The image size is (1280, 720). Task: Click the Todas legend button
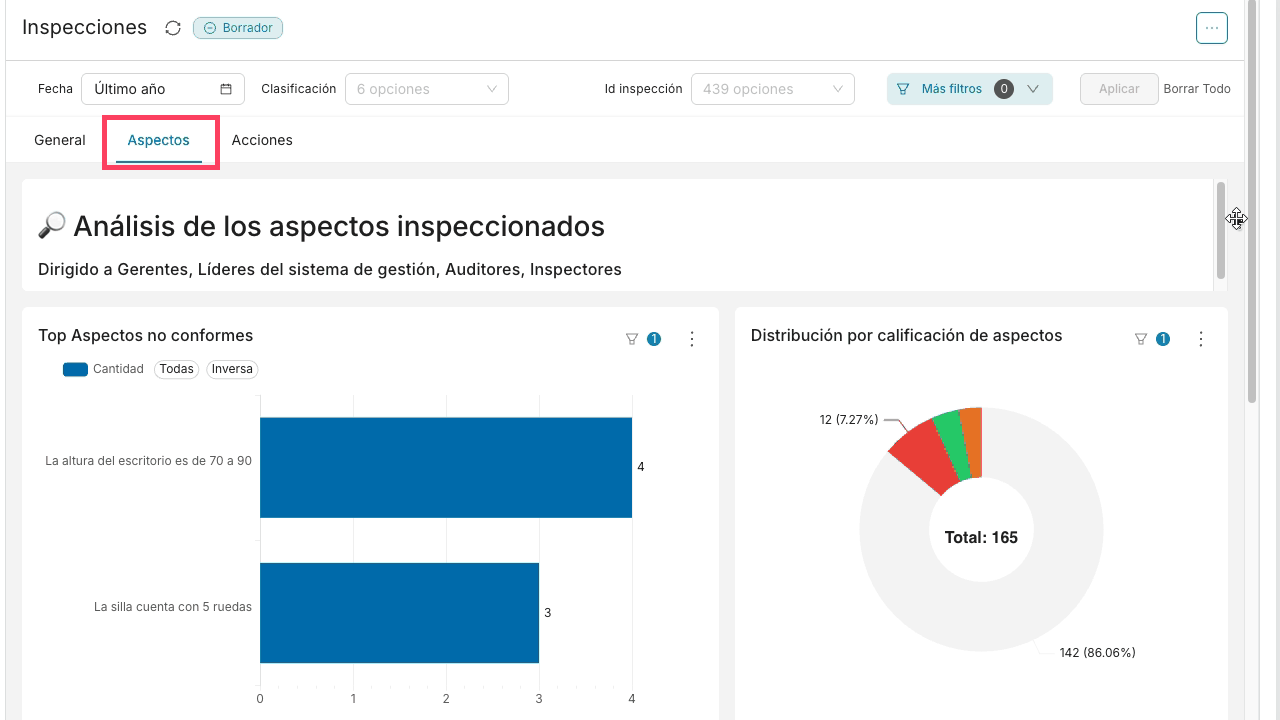click(x=176, y=369)
